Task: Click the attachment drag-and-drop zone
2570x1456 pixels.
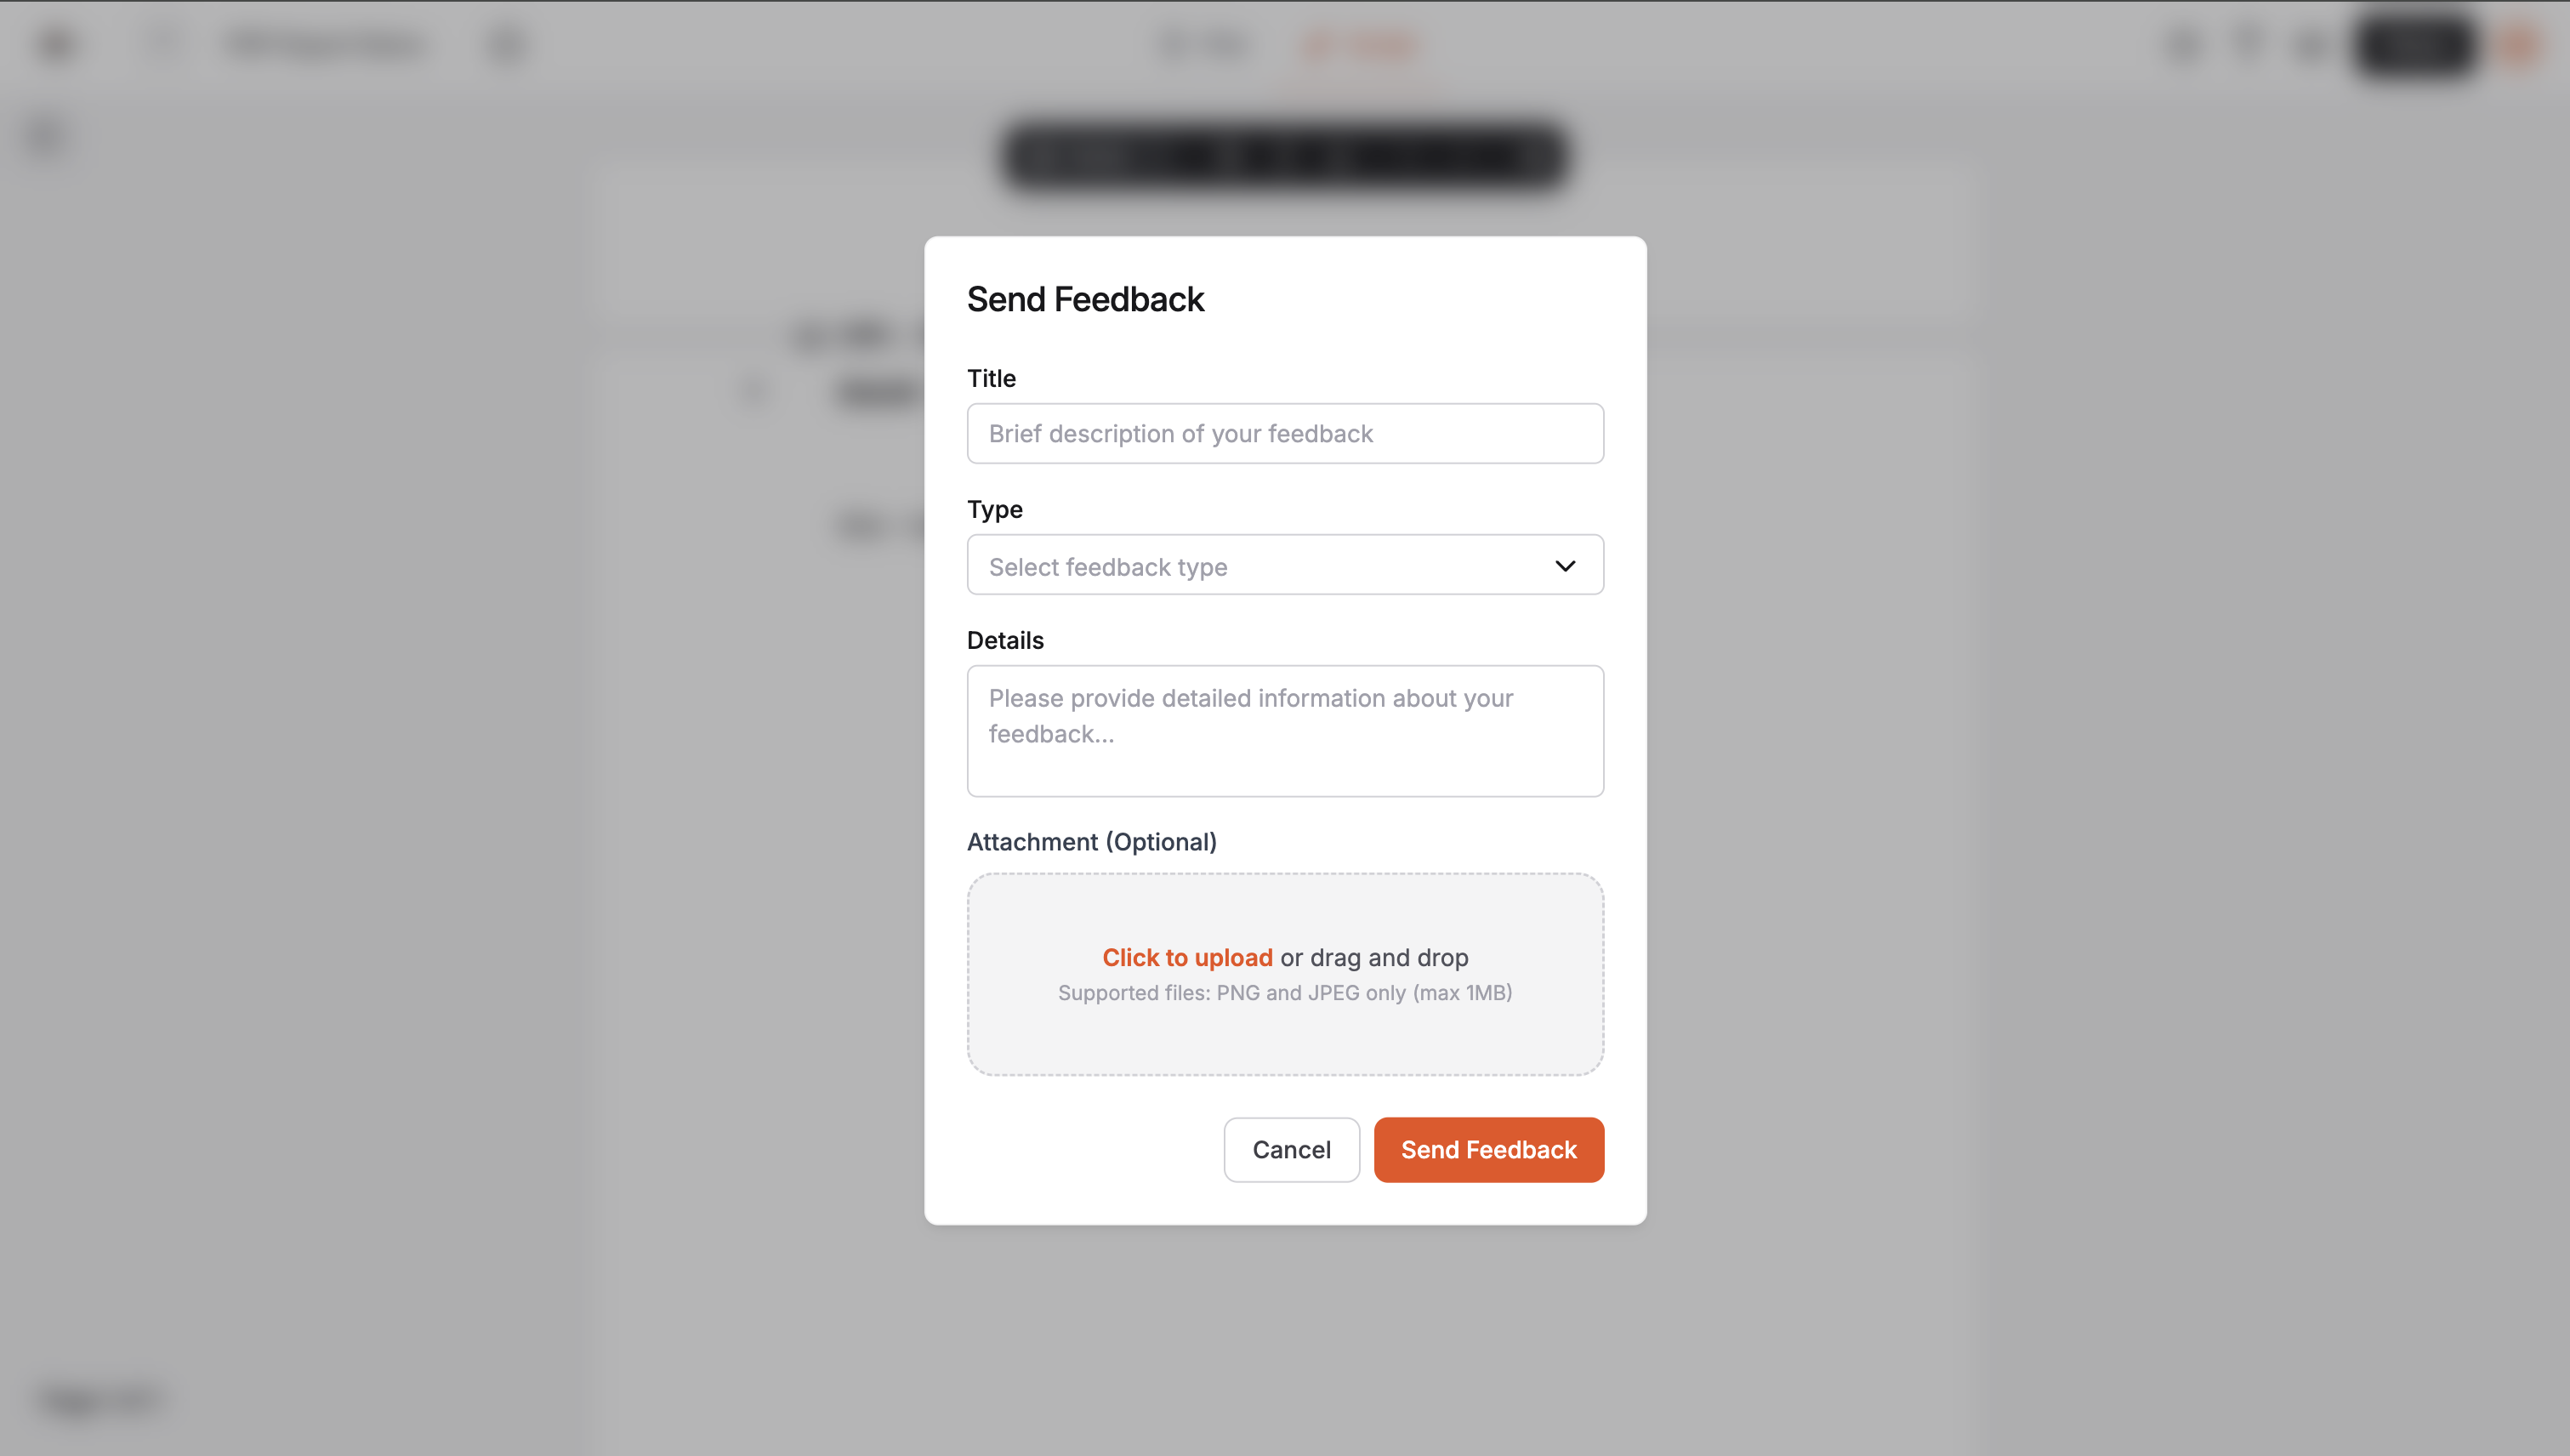Action: (1285, 975)
